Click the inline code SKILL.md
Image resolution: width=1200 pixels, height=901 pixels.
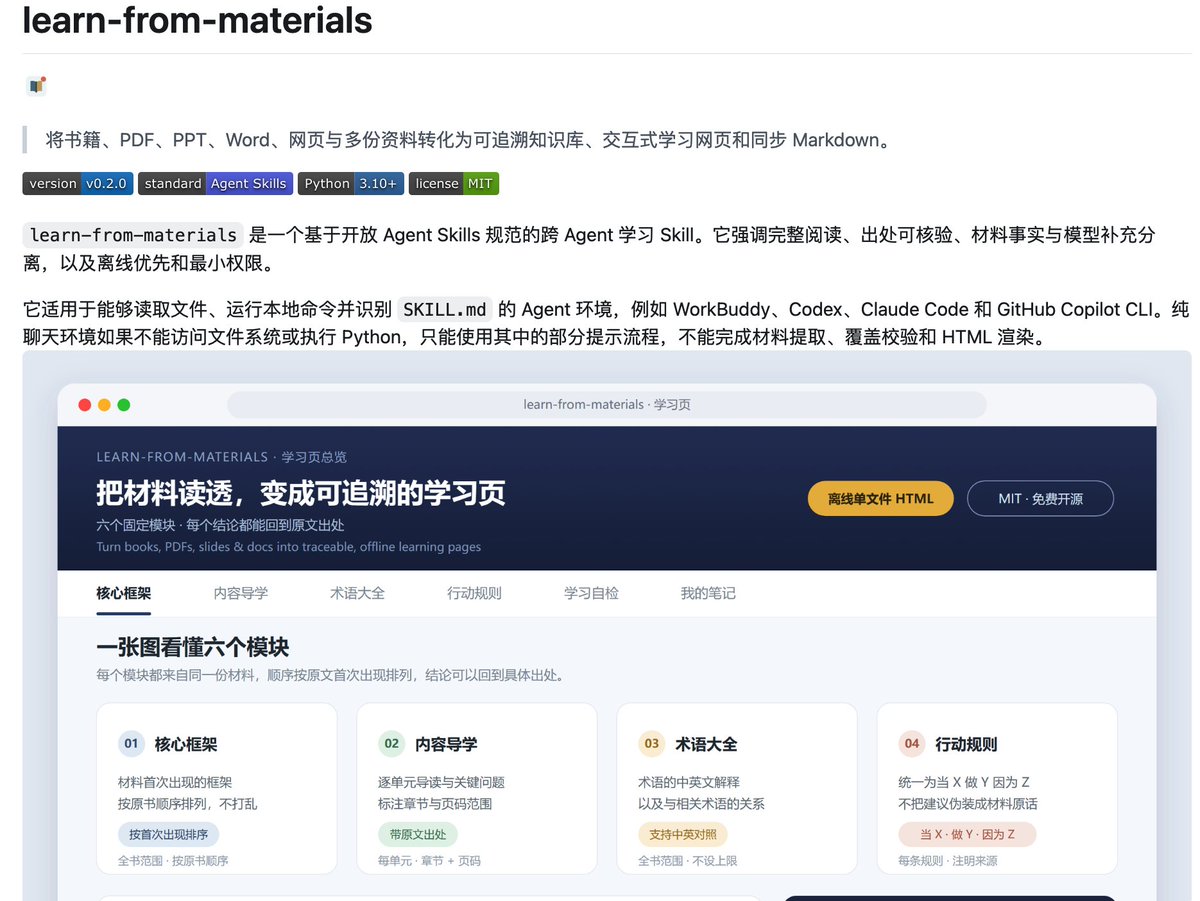(x=444, y=309)
